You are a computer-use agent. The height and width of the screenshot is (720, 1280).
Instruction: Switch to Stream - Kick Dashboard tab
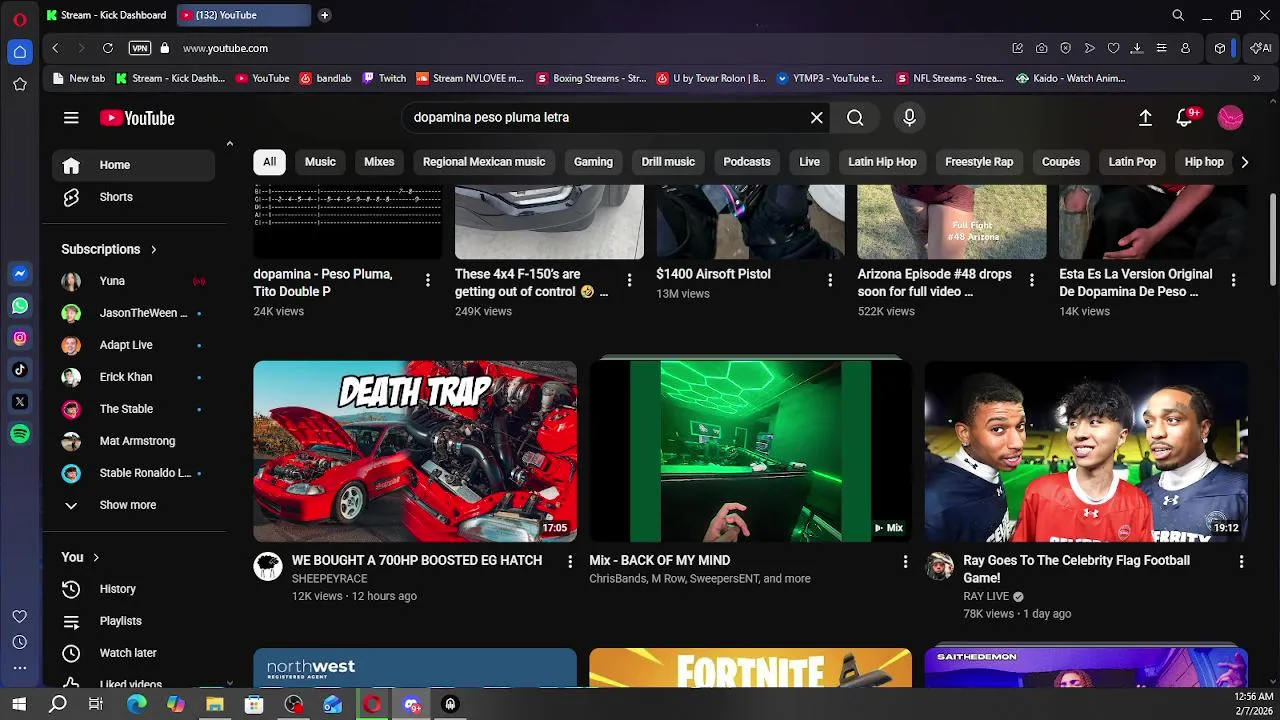106,15
